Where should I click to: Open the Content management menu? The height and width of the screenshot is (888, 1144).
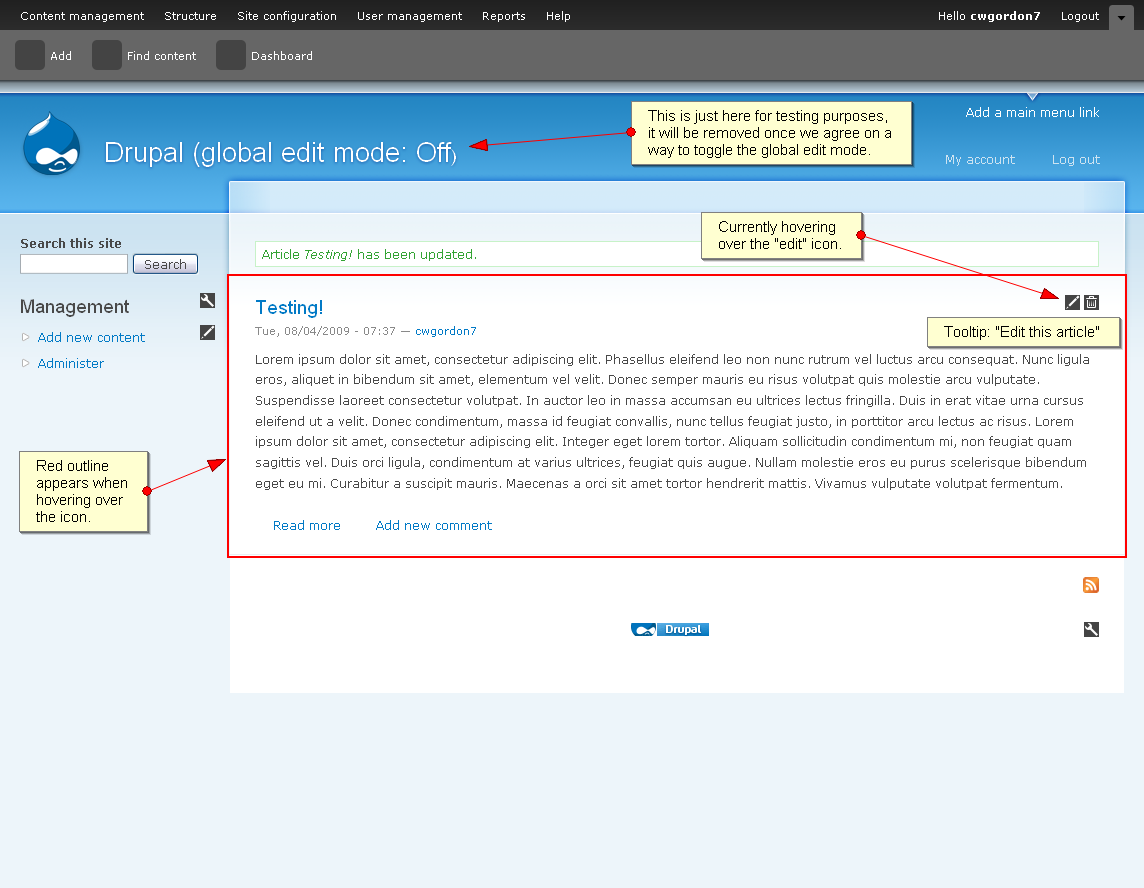tap(82, 16)
